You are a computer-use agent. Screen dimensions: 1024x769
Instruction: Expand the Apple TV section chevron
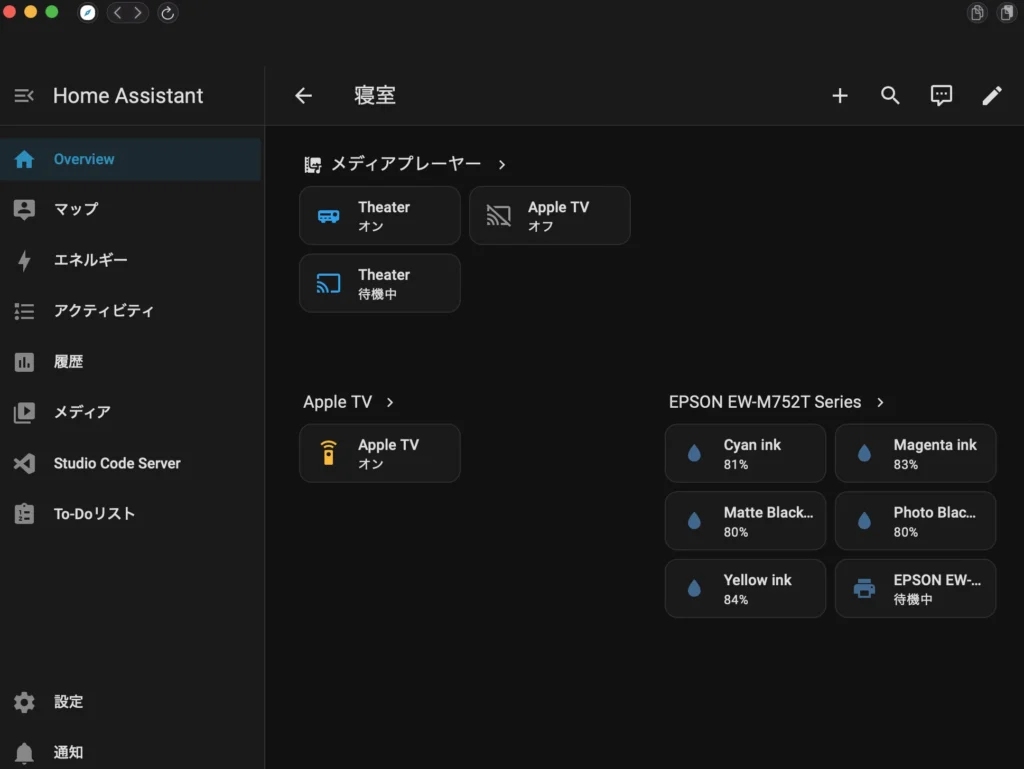point(390,402)
